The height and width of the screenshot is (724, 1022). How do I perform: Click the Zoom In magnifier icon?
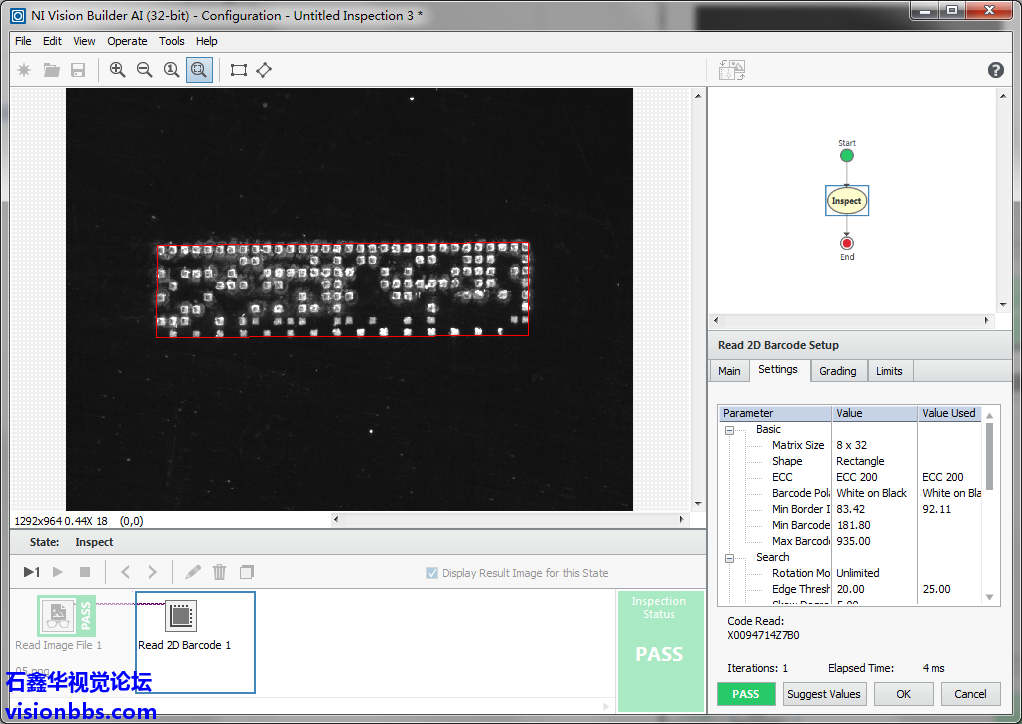(118, 70)
